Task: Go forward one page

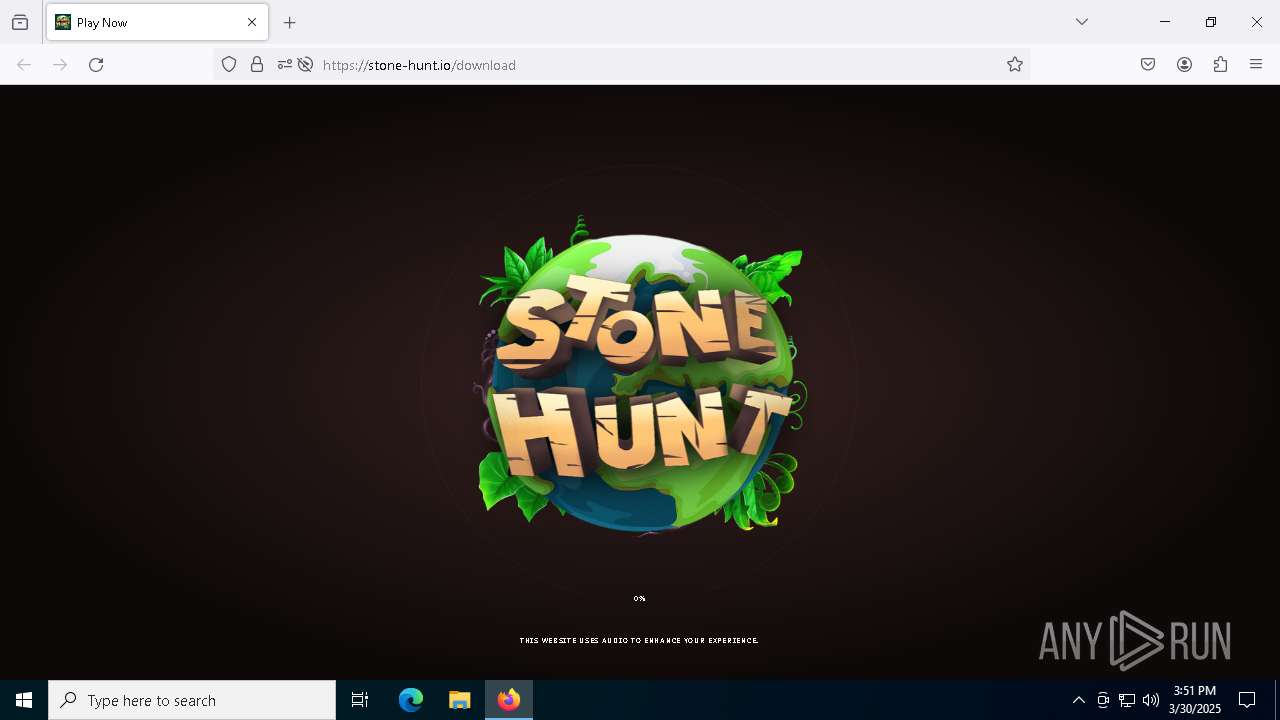Action: [60, 65]
